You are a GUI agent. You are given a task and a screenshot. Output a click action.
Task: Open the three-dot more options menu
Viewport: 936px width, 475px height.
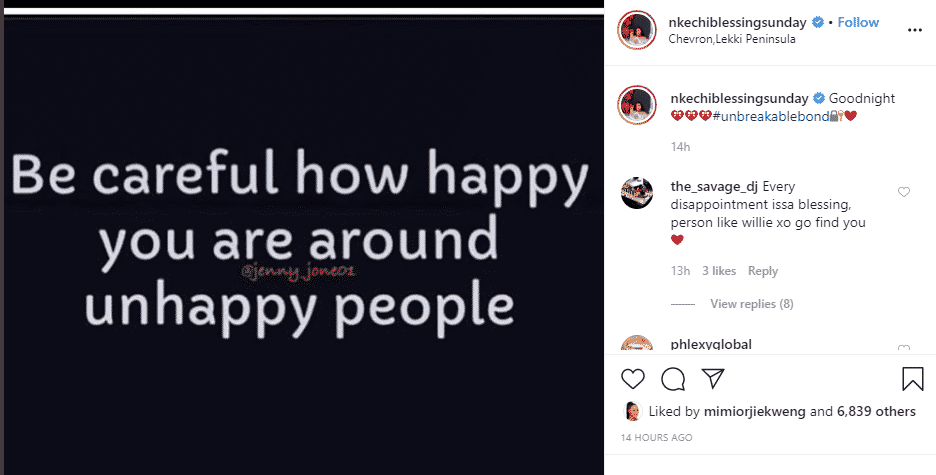coord(913,30)
